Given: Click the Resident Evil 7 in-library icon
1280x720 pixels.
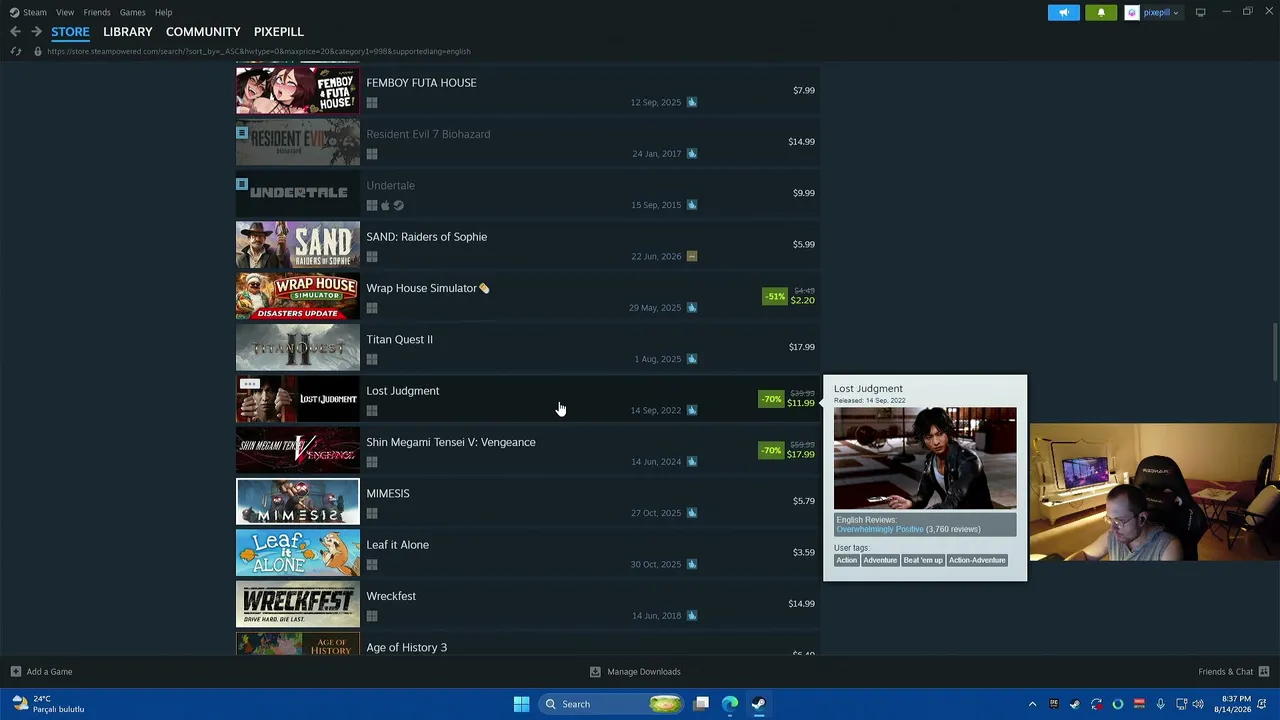Looking at the screenshot, I should click(x=242, y=132).
